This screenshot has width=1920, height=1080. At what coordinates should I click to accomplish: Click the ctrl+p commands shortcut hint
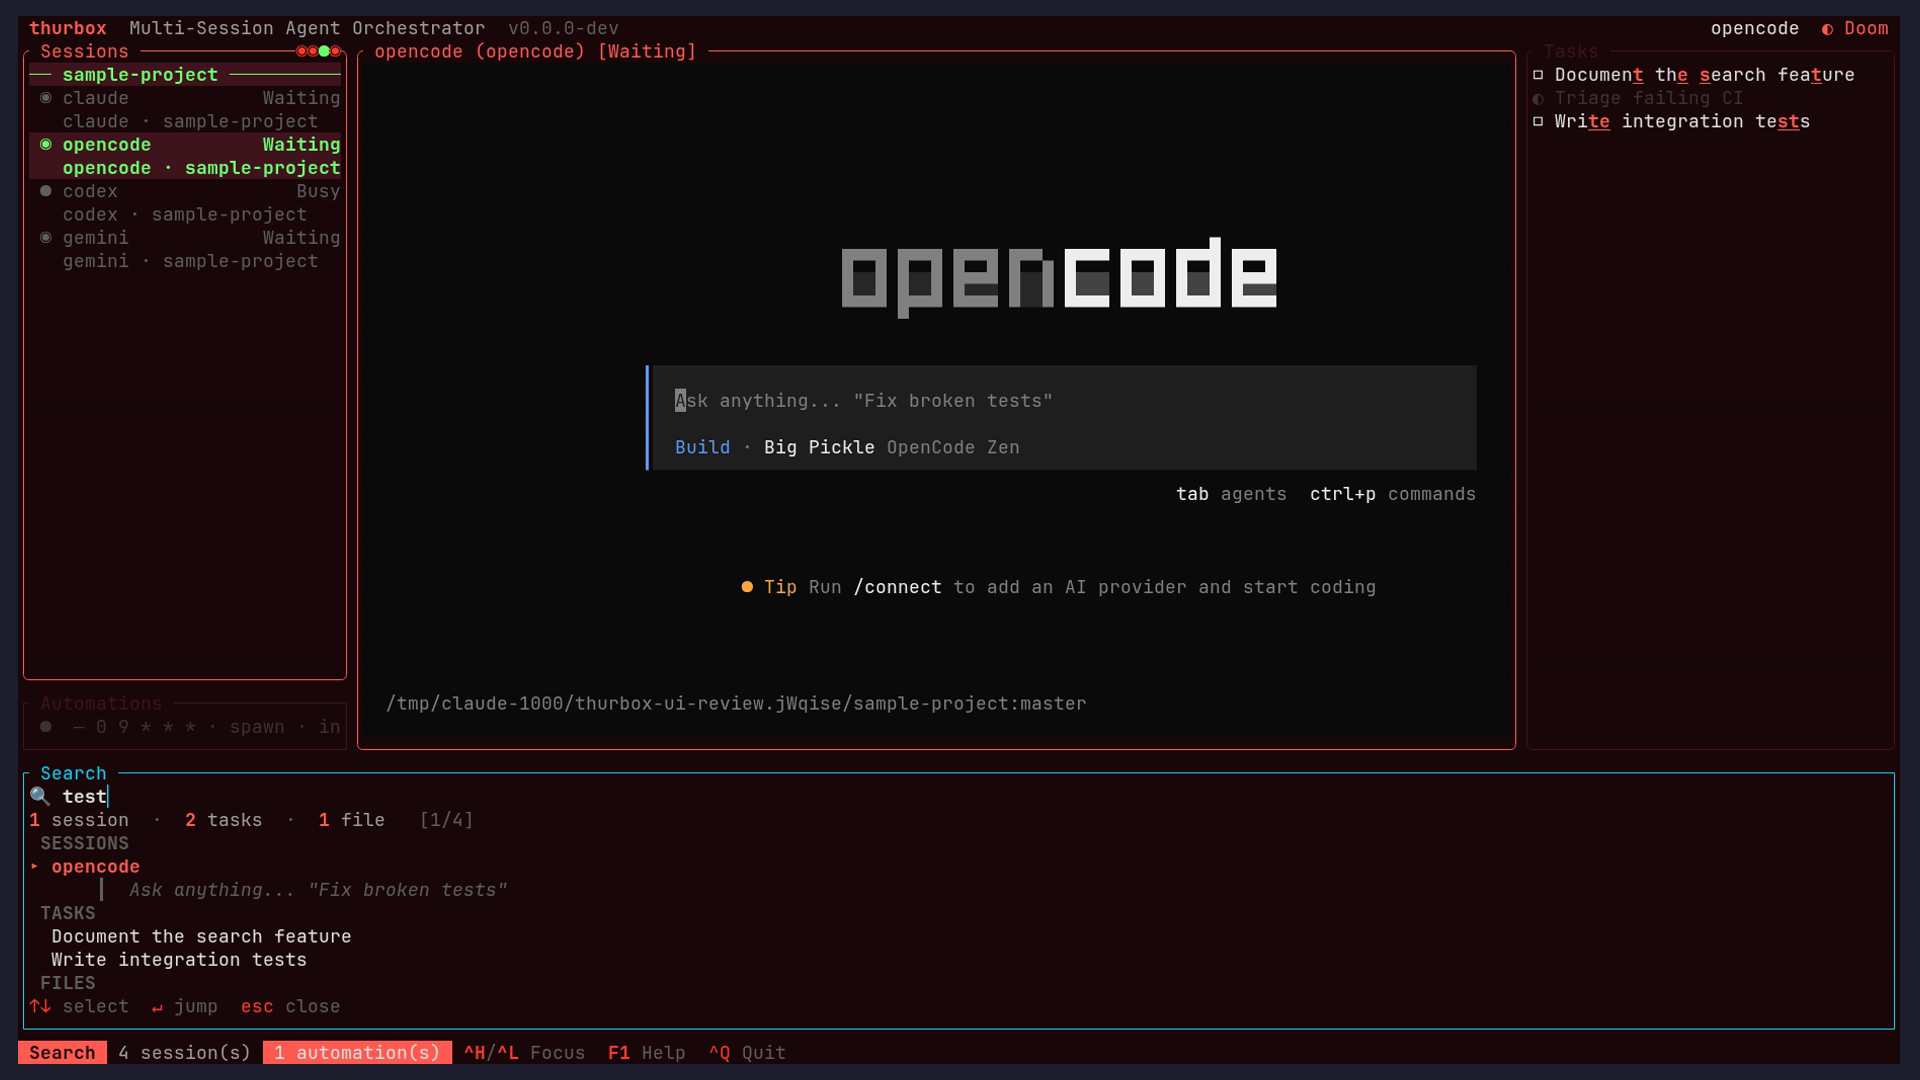point(1393,494)
